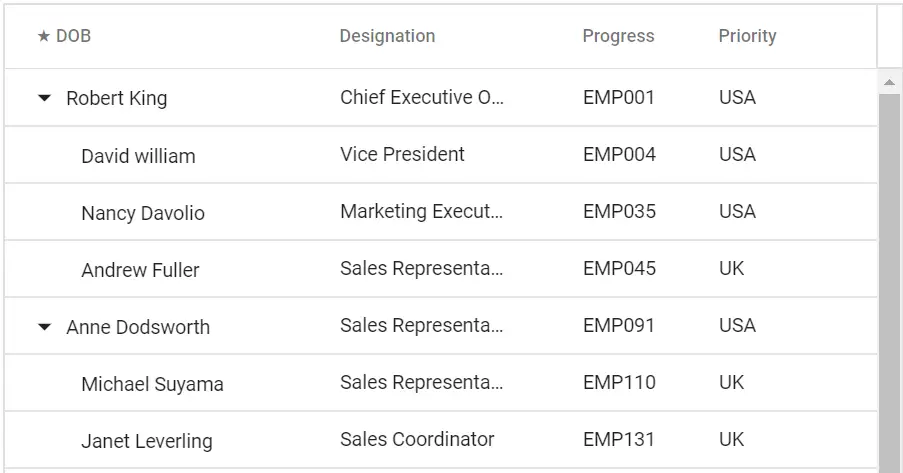903x473 pixels.
Task: Click the Marketing Executive cell
Action: [421, 212]
